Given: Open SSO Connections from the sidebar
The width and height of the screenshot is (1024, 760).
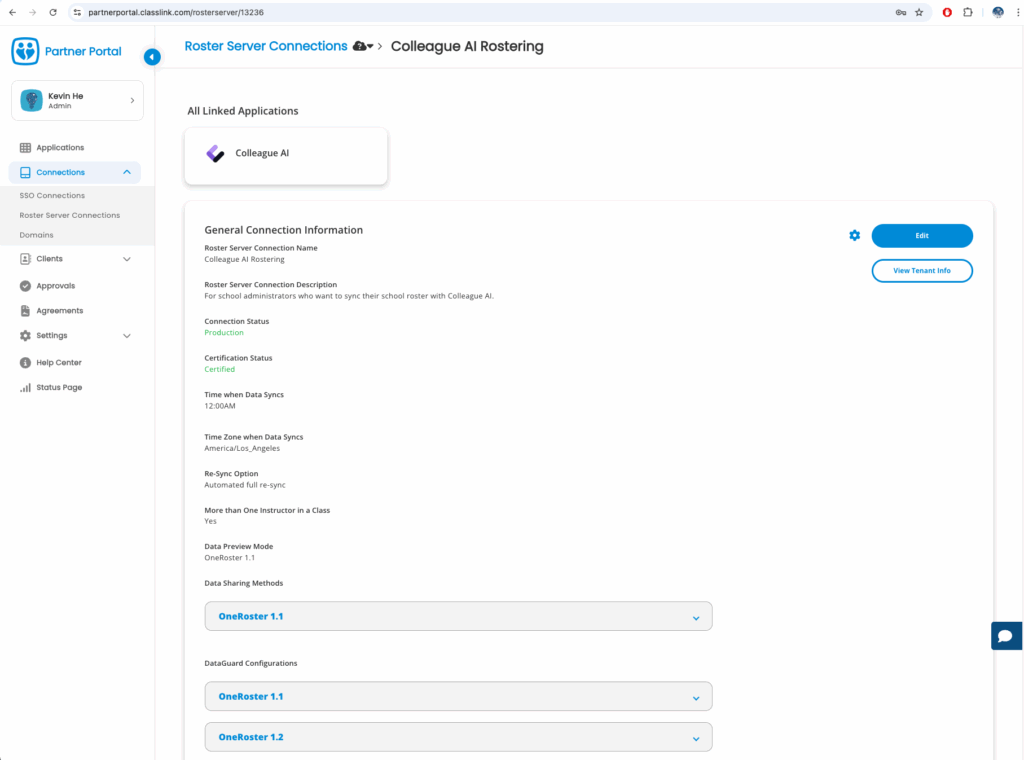Looking at the screenshot, I should click(x=52, y=196).
